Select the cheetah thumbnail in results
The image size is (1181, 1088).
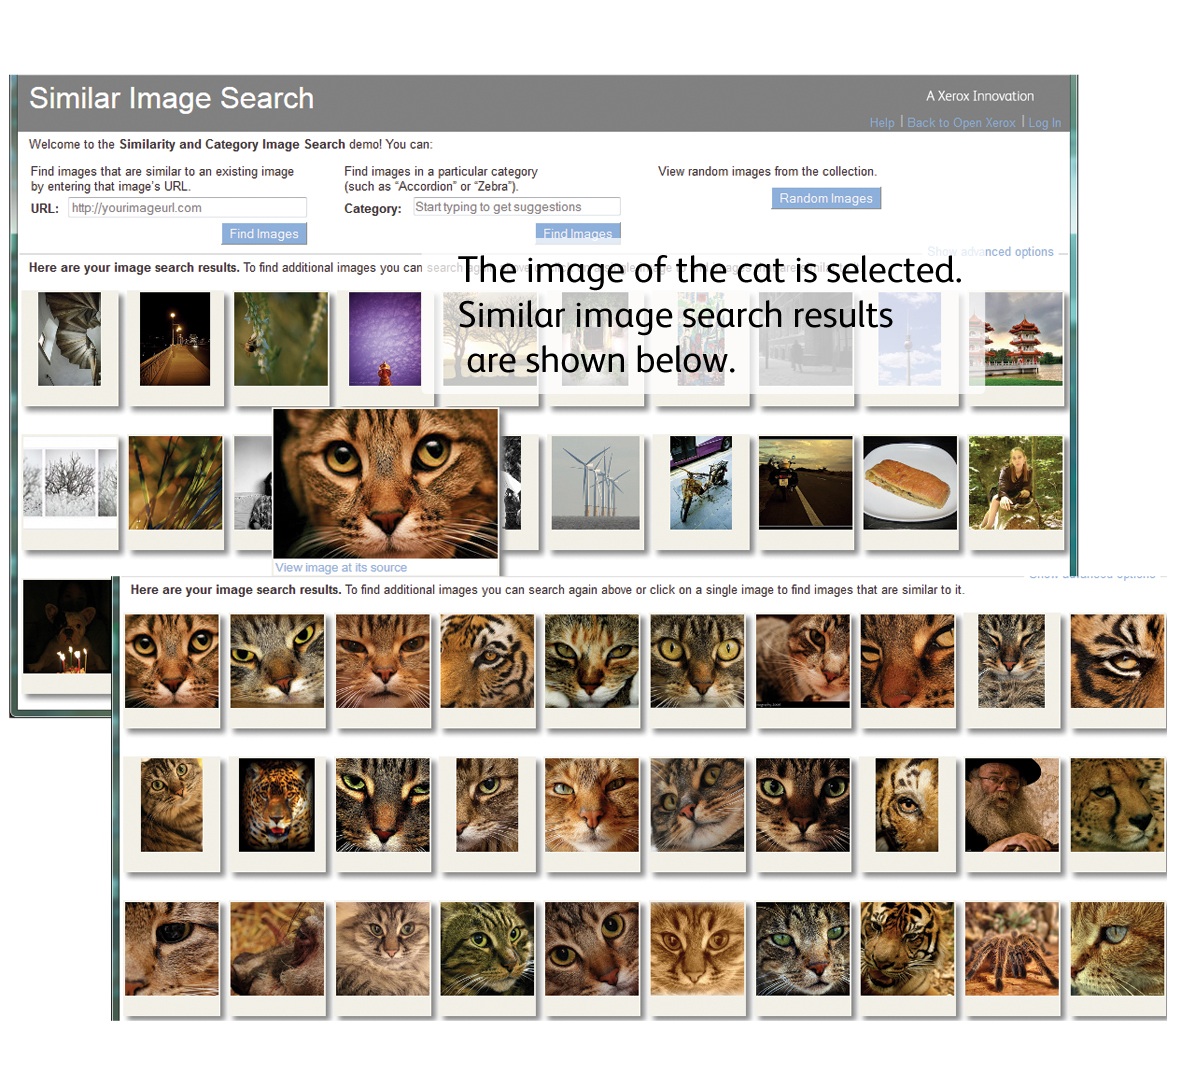point(1117,805)
